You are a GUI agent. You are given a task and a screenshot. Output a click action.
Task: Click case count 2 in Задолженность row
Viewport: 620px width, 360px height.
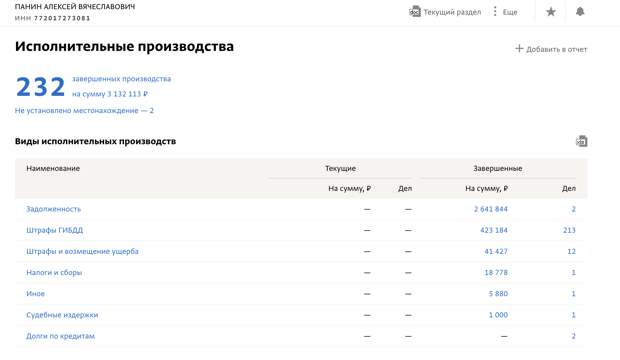click(573, 209)
